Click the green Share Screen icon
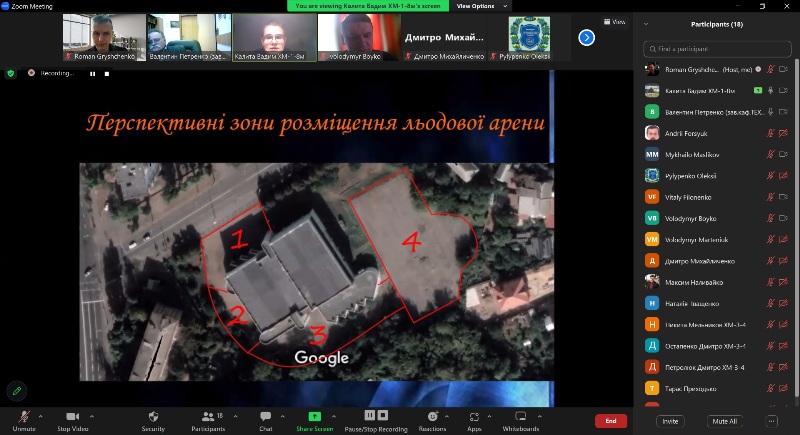 tap(314, 416)
